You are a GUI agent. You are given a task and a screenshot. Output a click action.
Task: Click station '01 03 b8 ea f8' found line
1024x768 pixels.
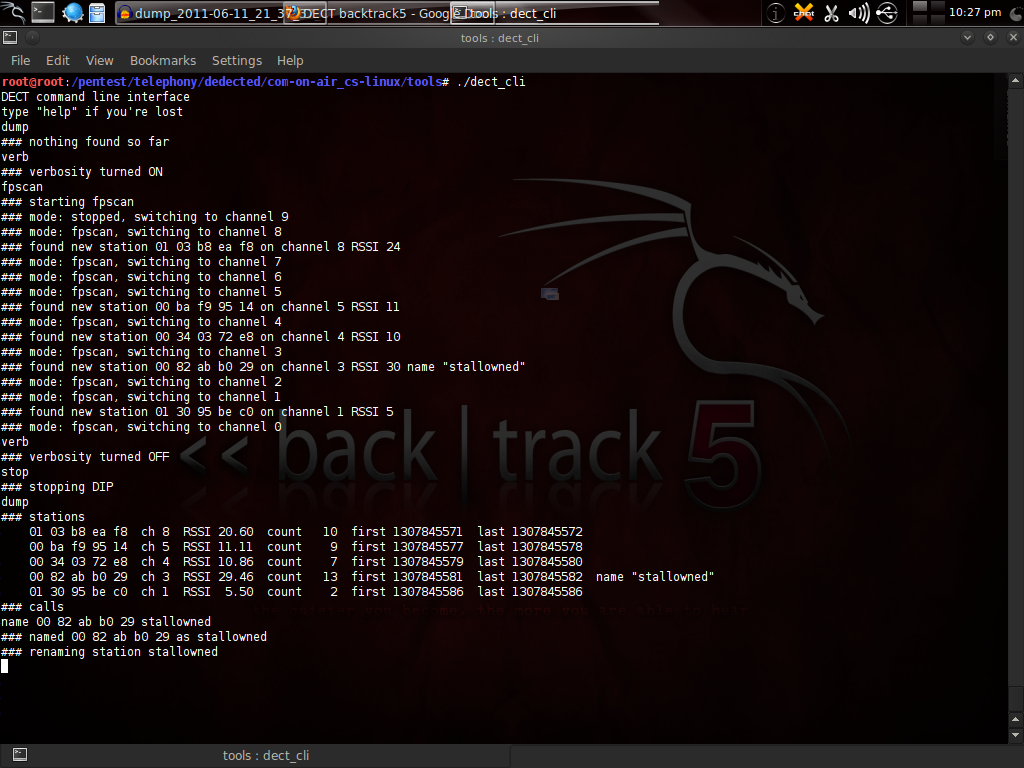[x=201, y=247]
